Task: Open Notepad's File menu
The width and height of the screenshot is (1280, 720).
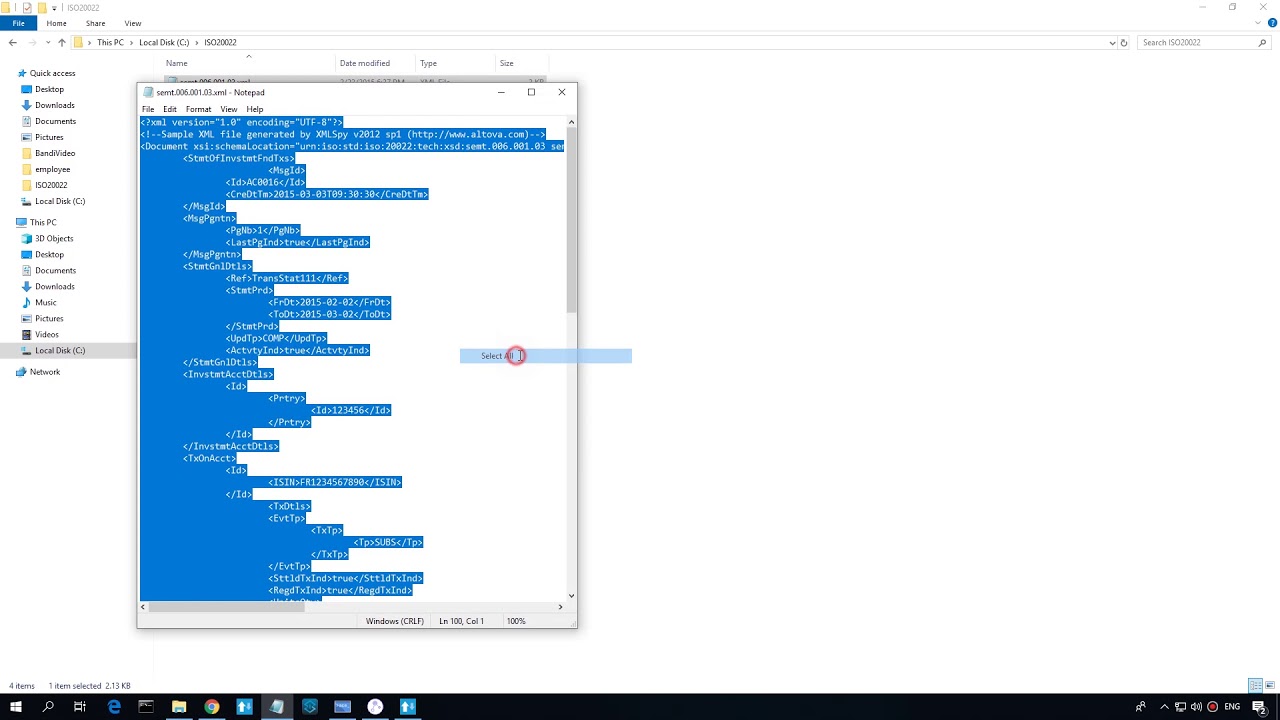Action: [148, 109]
